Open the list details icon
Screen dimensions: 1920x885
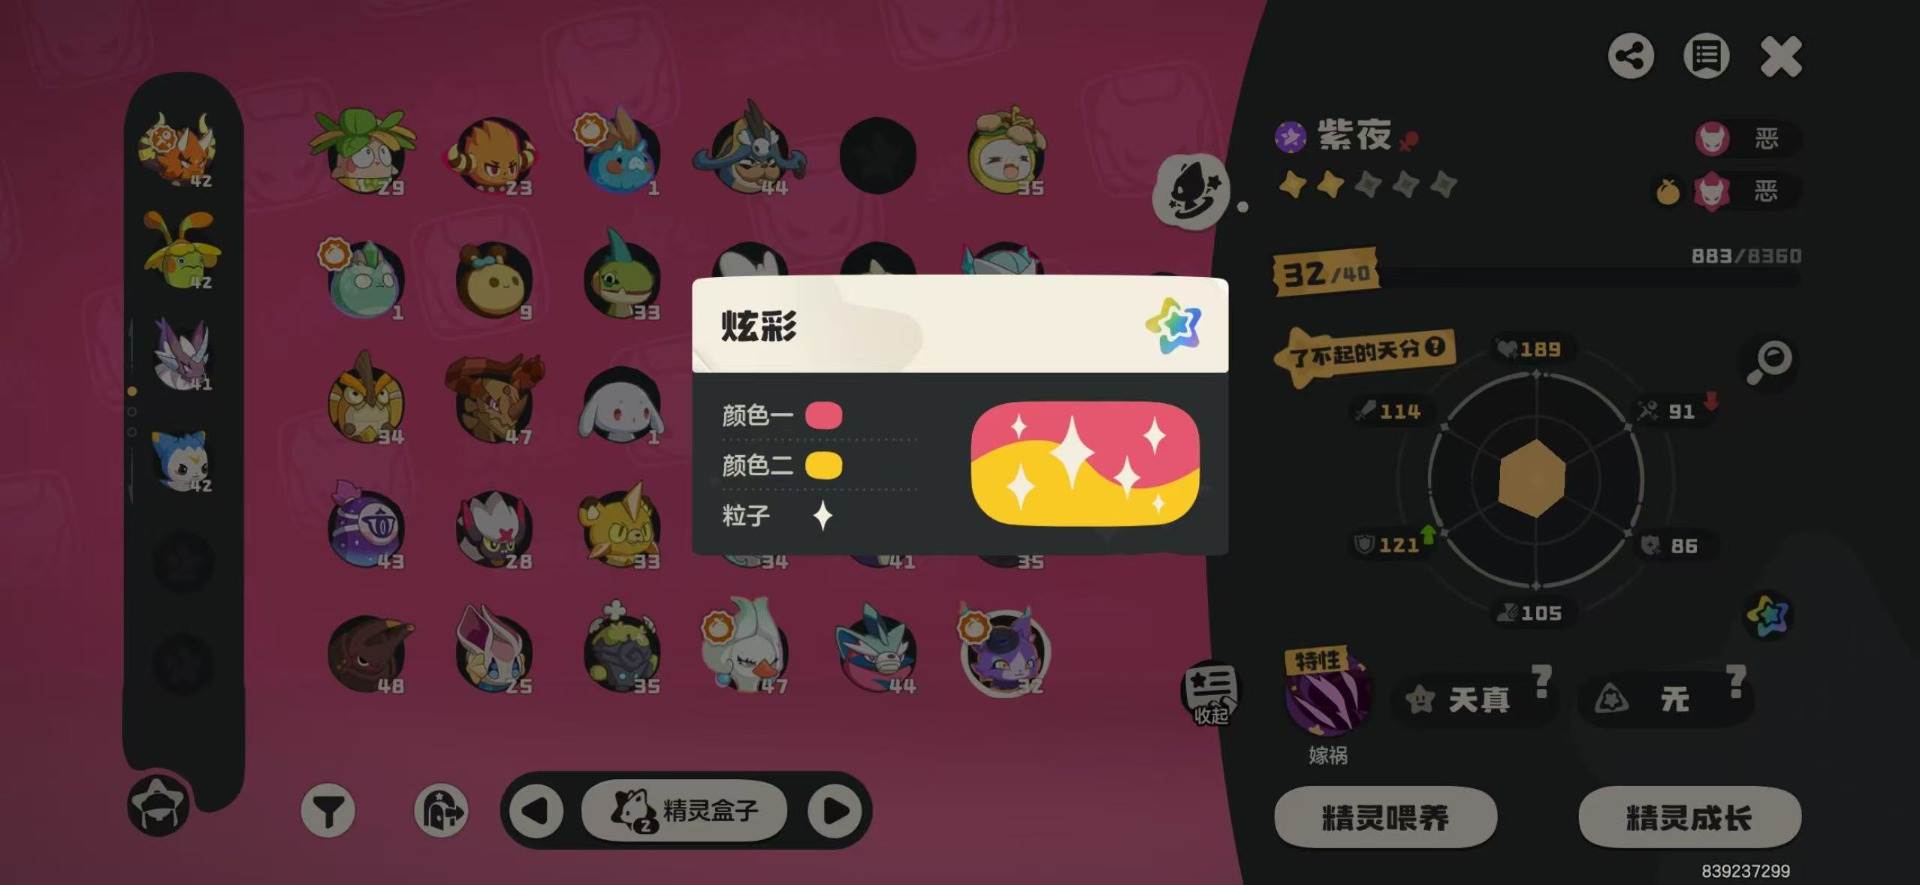1706,56
